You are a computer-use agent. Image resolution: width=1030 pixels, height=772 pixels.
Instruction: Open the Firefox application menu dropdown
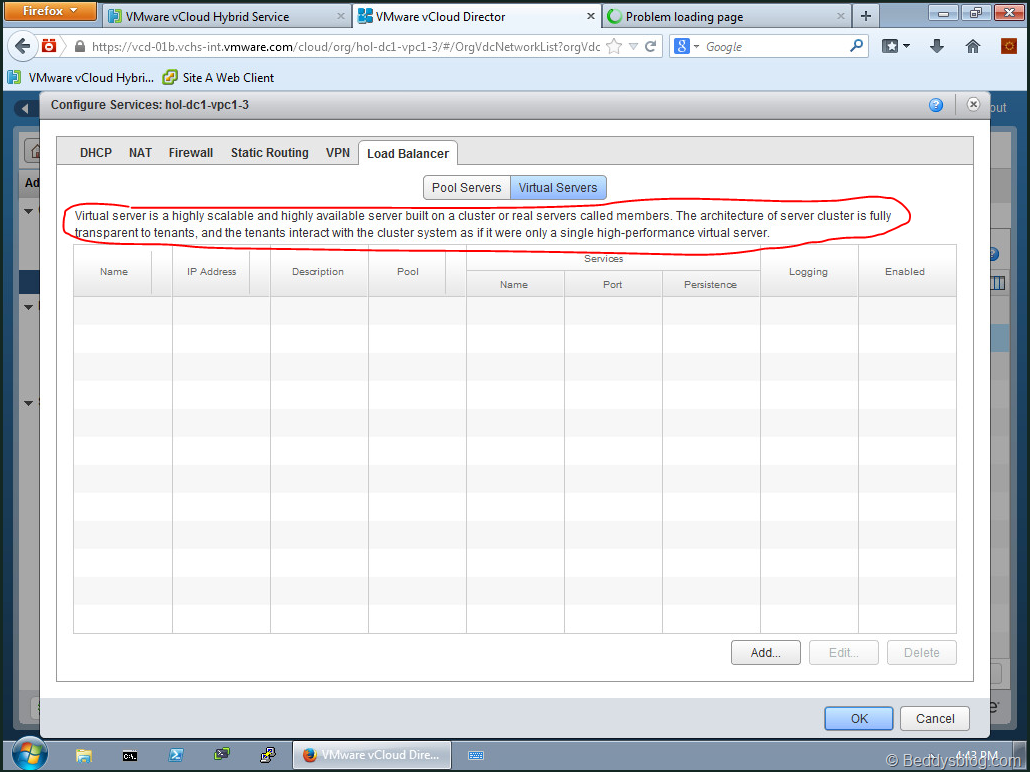point(50,12)
